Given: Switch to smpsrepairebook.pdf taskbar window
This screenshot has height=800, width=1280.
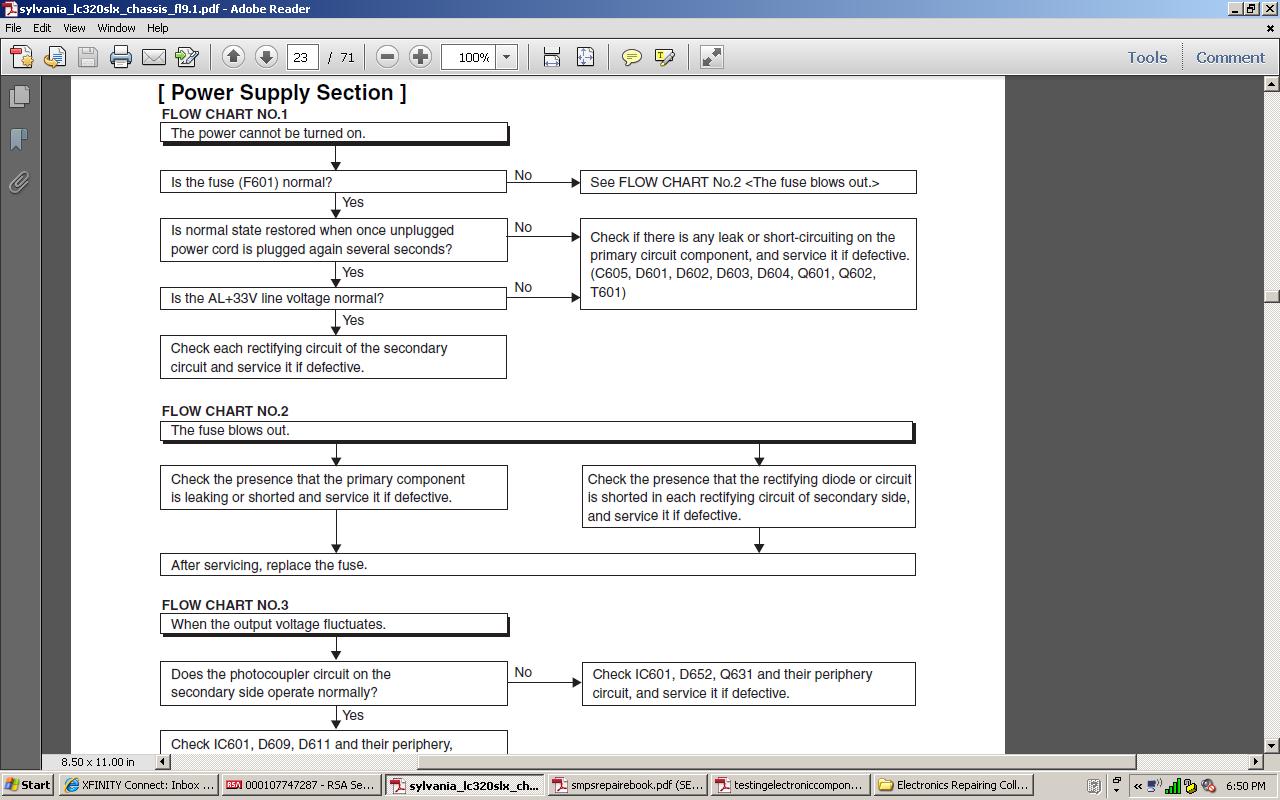Looking at the screenshot, I should [x=627, y=785].
